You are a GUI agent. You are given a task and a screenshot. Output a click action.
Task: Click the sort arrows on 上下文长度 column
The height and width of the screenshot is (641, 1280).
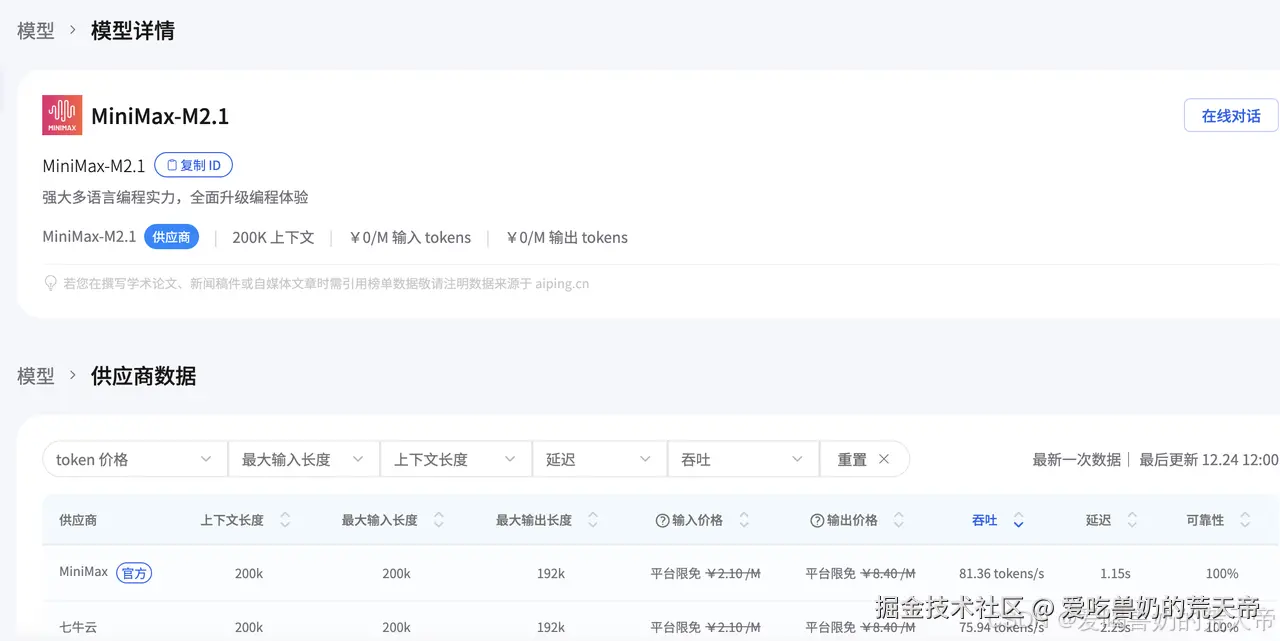[285, 519]
